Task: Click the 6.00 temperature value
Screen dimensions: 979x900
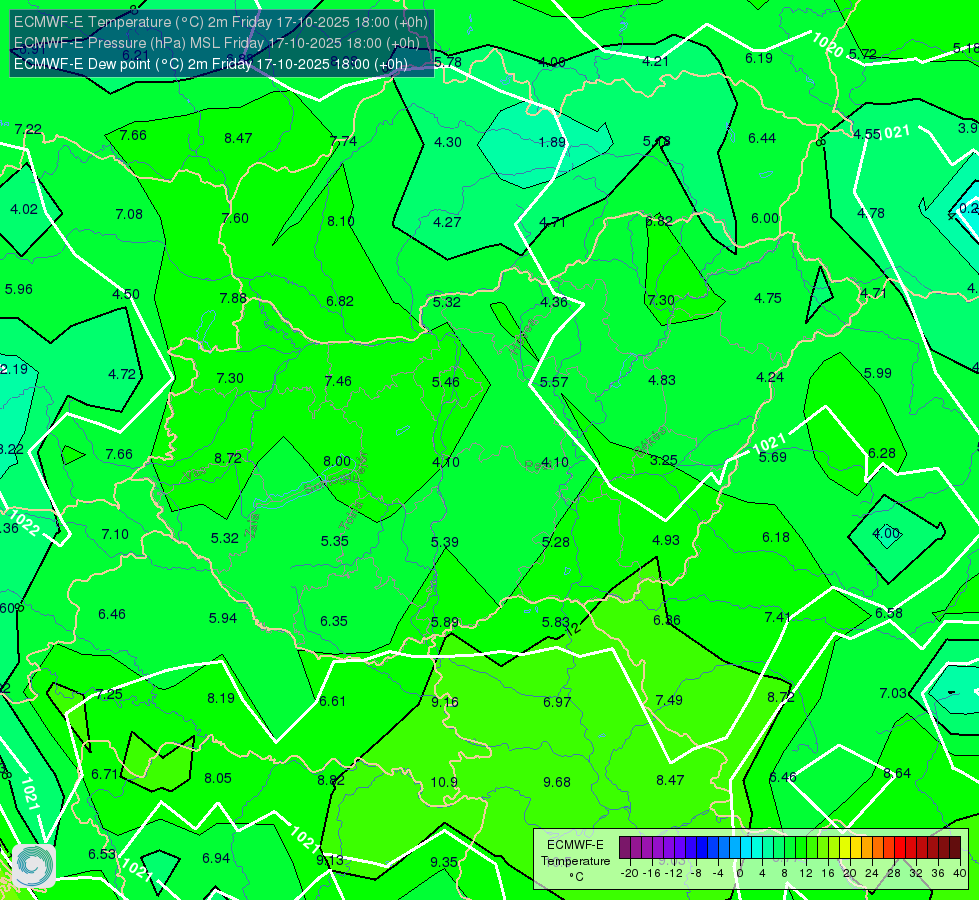Action: click(765, 218)
